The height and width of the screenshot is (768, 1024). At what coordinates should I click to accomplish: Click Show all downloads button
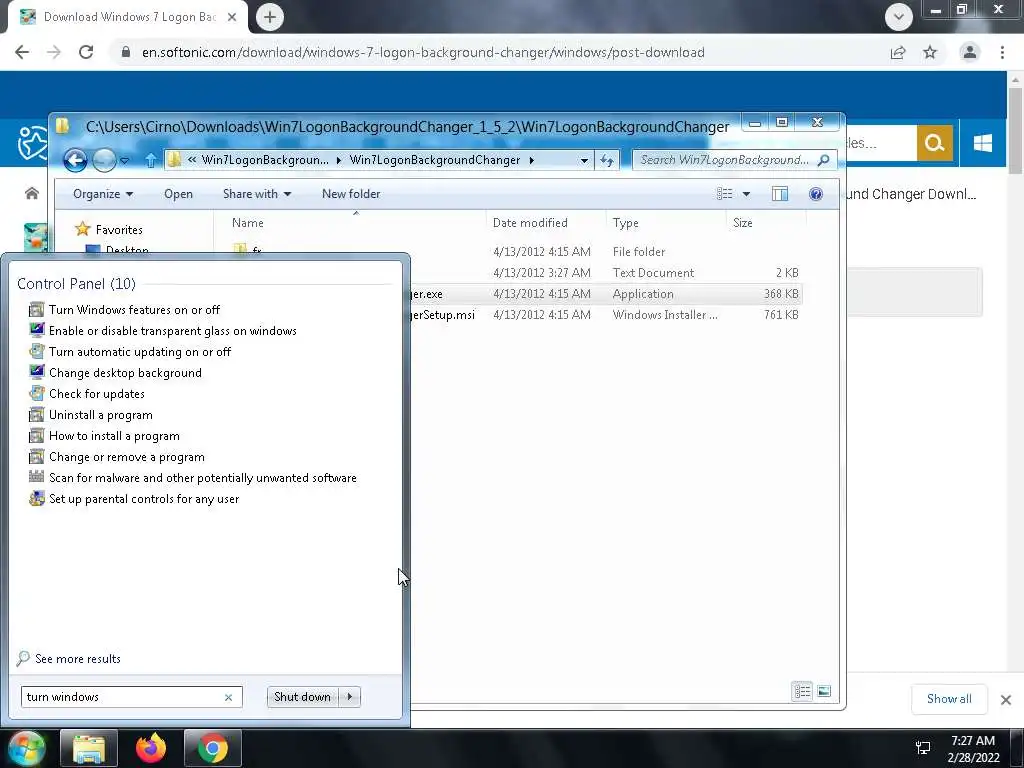950,699
